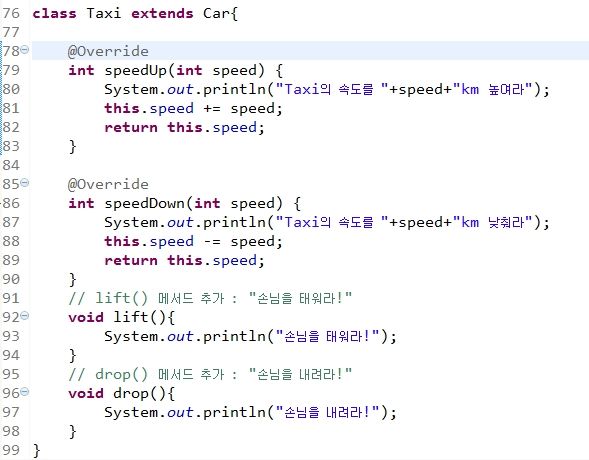This screenshot has width=589, height=460.
Task: Click line number 76 in the gutter
Action: 11,14
